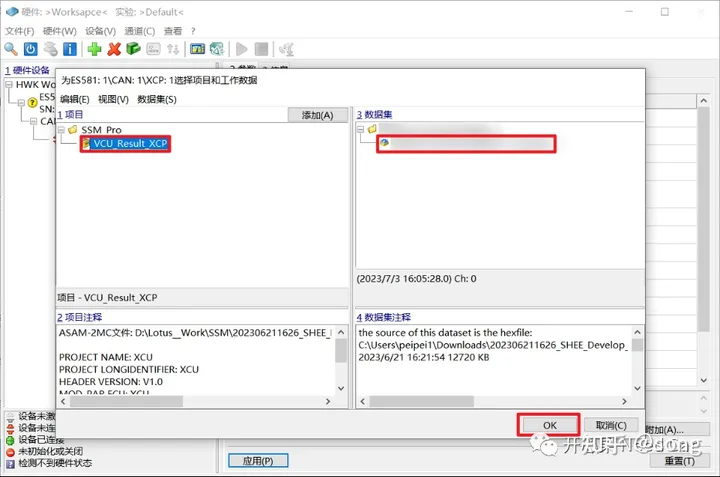Open the 查看 menu
The height and width of the screenshot is (477, 720).
point(173,31)
